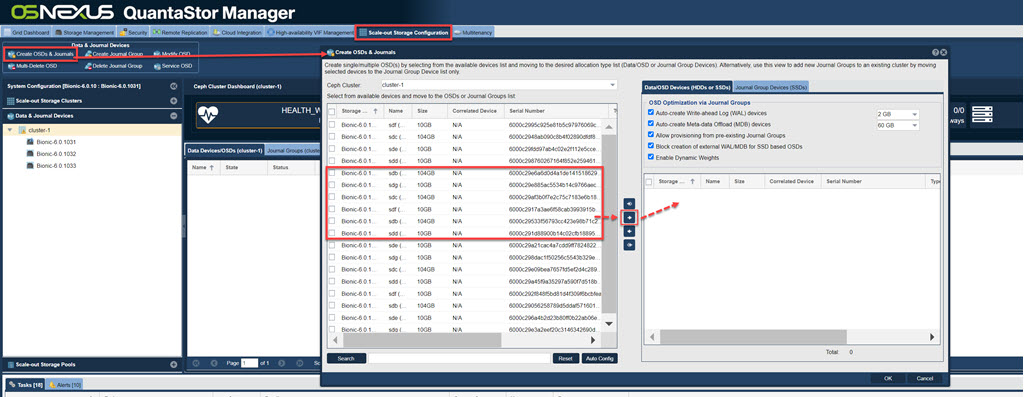Open the WAL size 2 GB dropdown
The width and height of the screenshot is (1024, 397).
pyautogui.click(x=914, y=114)
